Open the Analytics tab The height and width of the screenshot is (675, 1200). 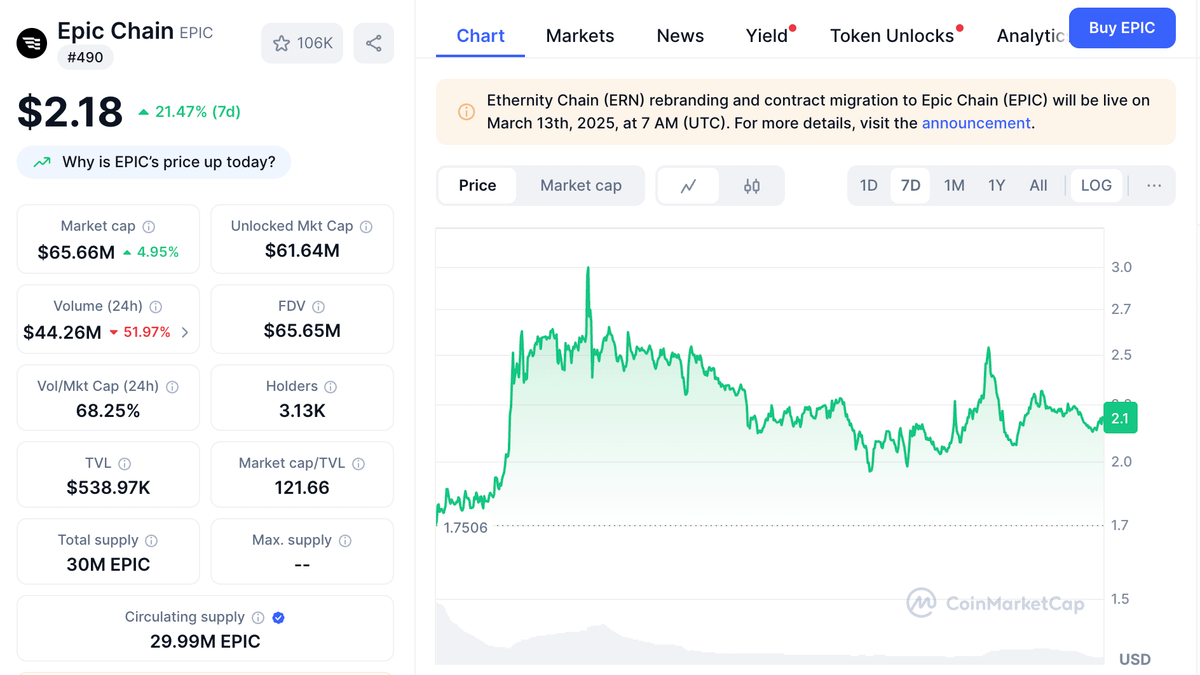pyautogui.click(x=1030, y=36)
